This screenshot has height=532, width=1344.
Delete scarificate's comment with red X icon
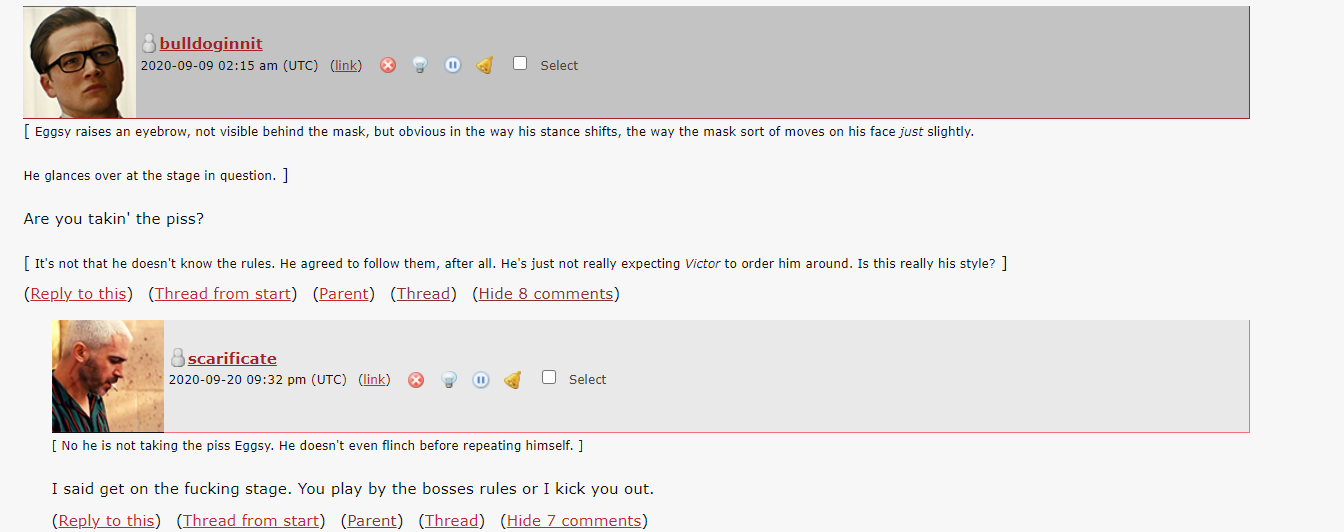pyautogui.click(x=416, y=380)
